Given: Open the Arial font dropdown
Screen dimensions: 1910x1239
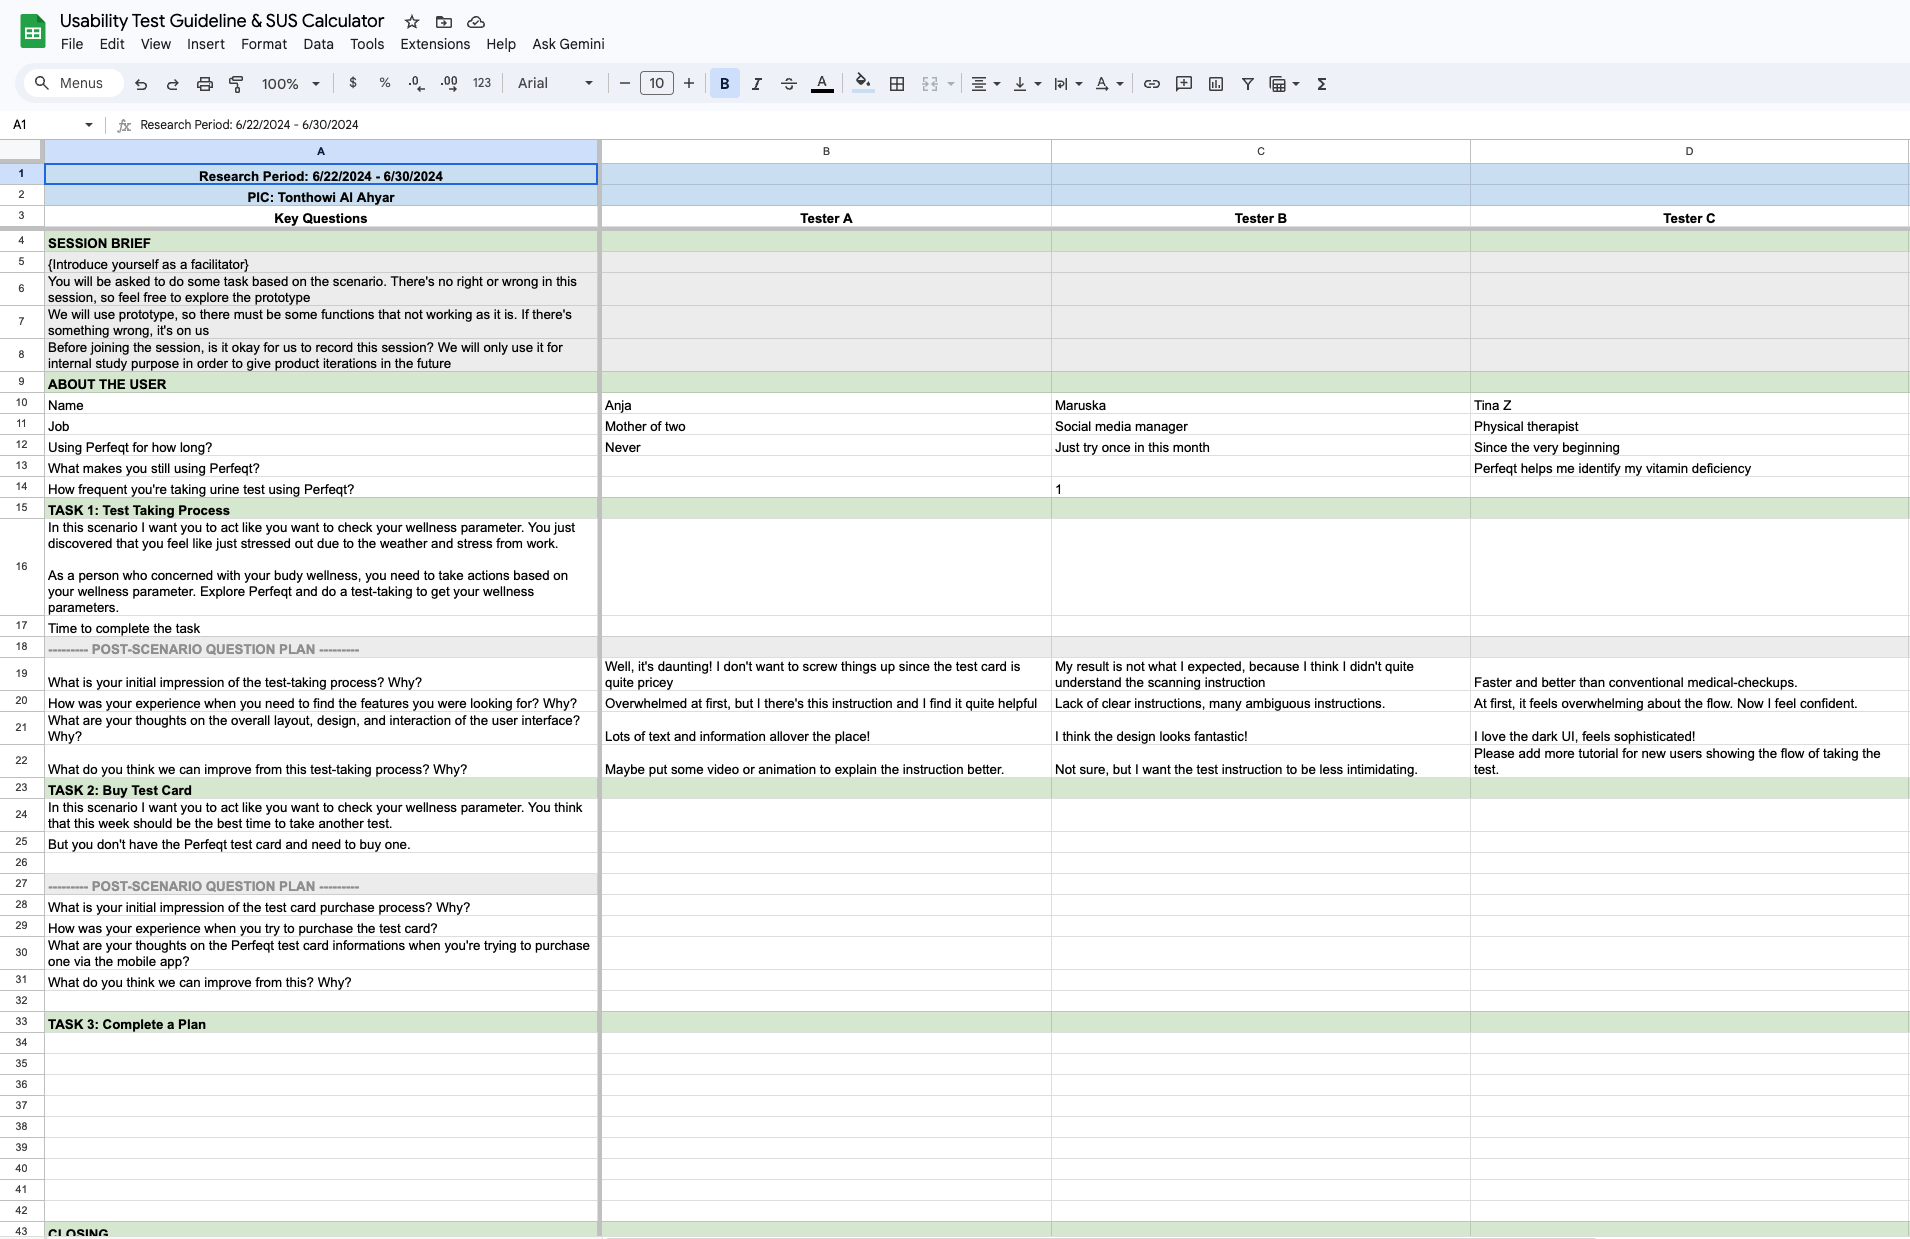Looking at the screenshot, I should [555, 84].
